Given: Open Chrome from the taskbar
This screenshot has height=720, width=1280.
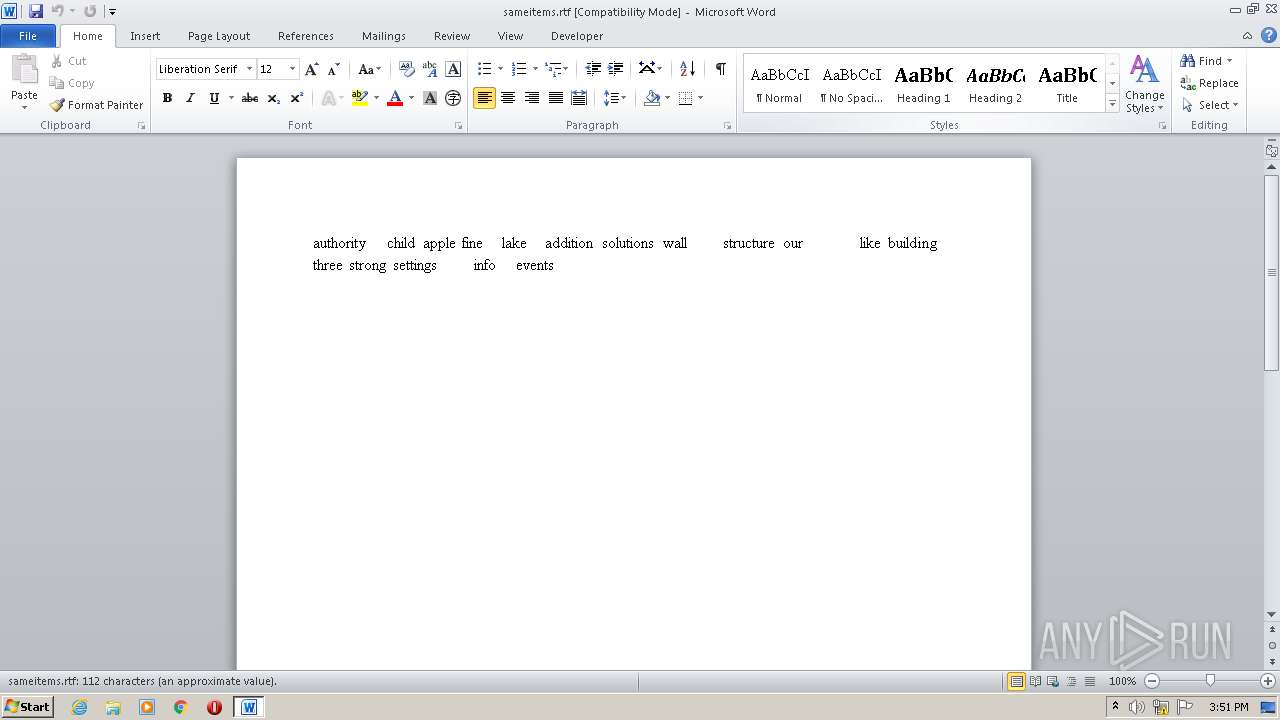Looking at the screenshot, I should 180,707.
